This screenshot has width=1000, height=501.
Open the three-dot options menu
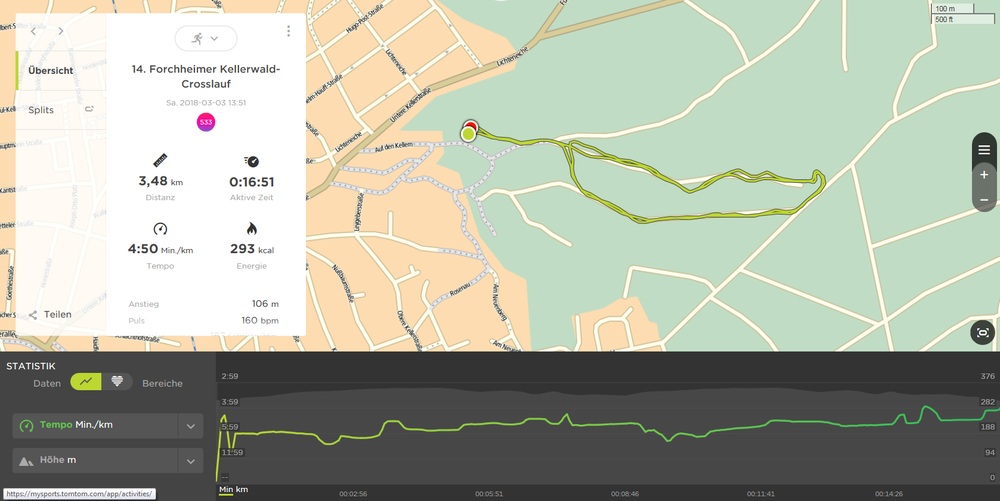click(288, 31)
